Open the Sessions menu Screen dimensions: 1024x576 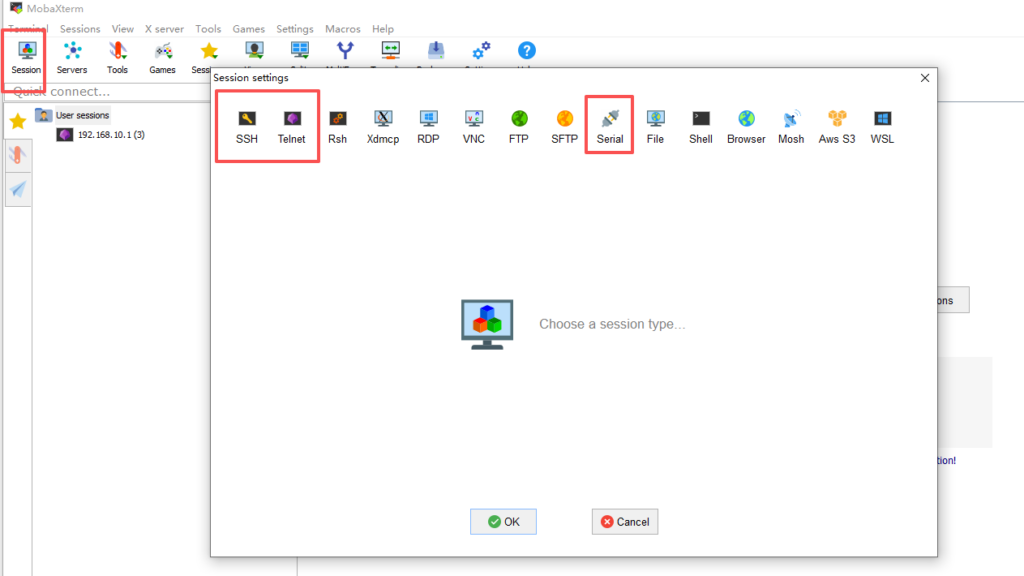(80, 29)
